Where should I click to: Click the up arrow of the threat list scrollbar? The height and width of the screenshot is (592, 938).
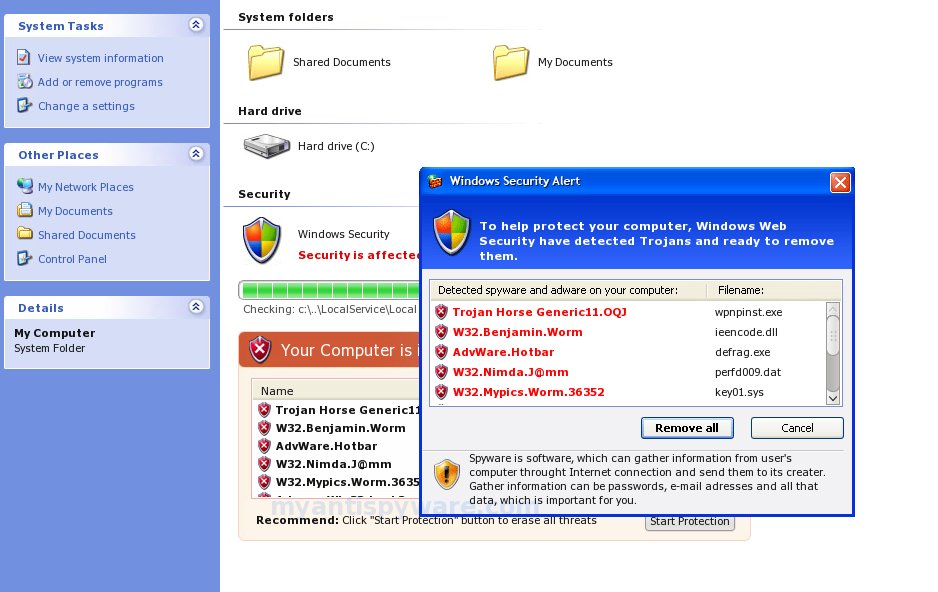pos(833,309)
